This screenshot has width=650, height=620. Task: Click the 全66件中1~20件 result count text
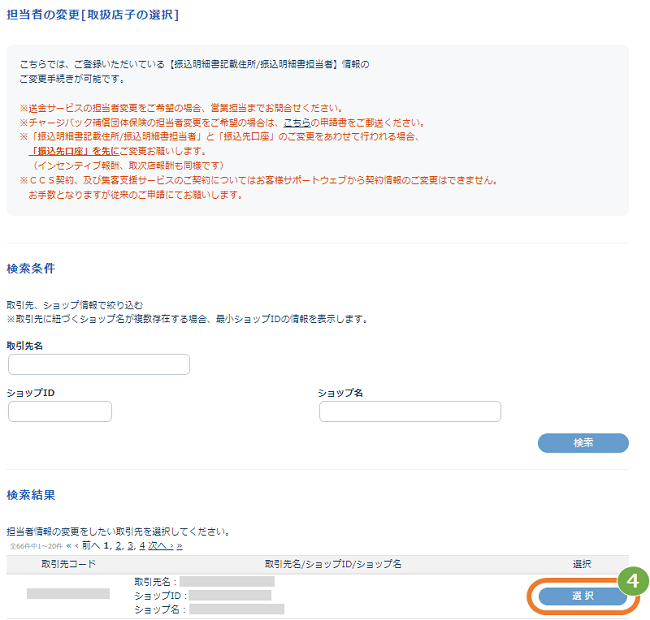tap(36, 546)
